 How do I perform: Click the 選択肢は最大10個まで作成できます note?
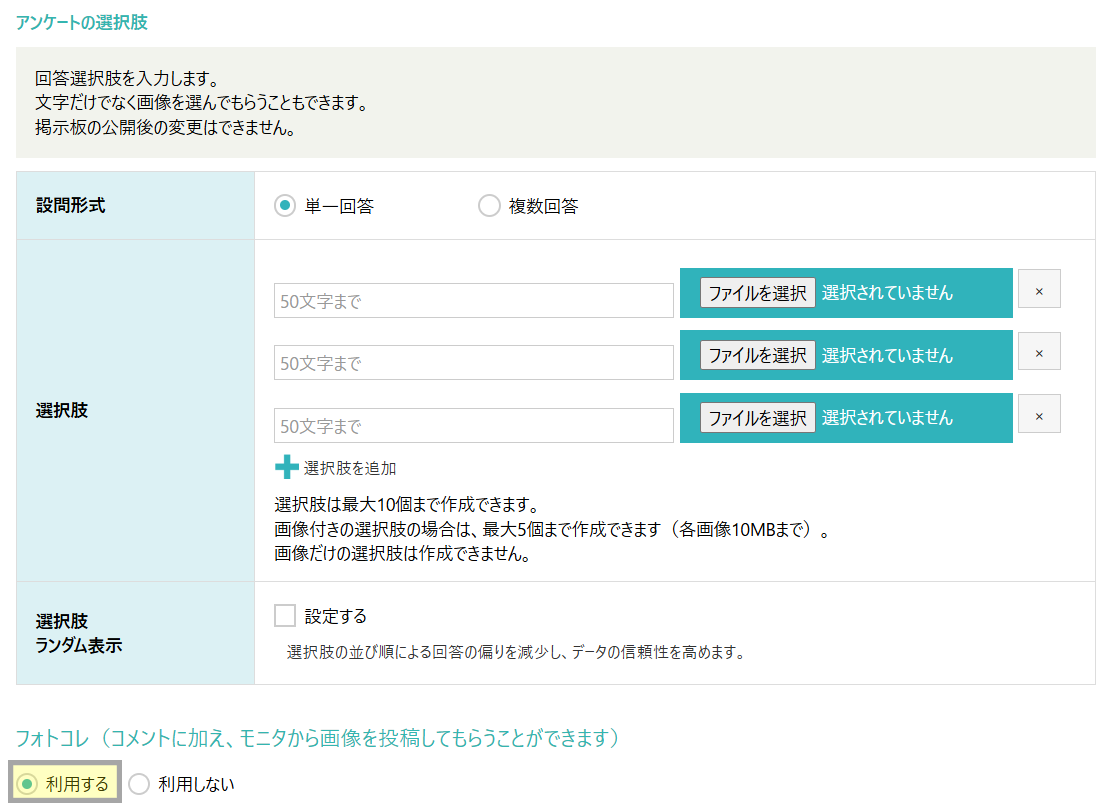(x=408, y=505)
